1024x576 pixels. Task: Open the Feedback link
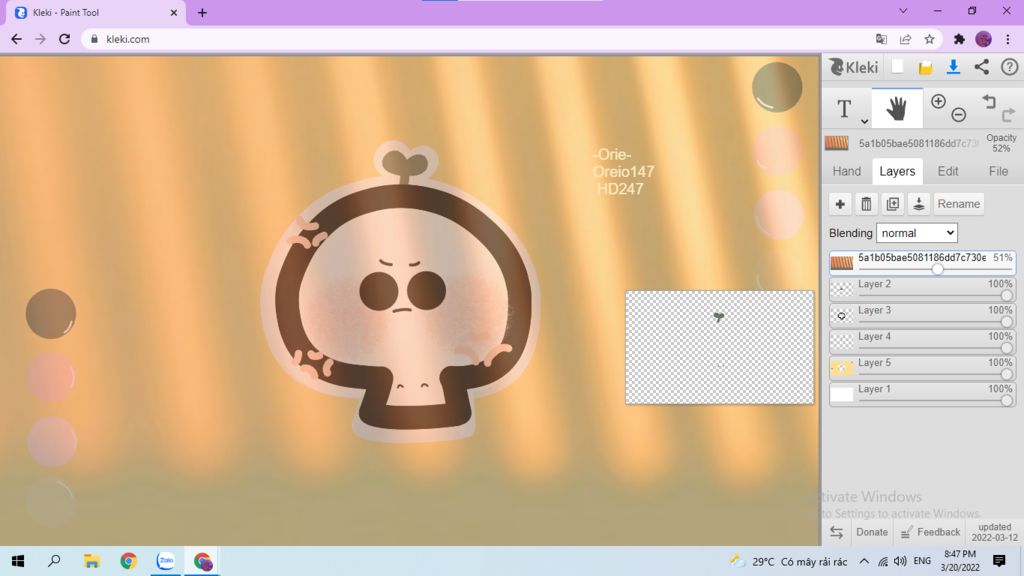coord(931,532)
